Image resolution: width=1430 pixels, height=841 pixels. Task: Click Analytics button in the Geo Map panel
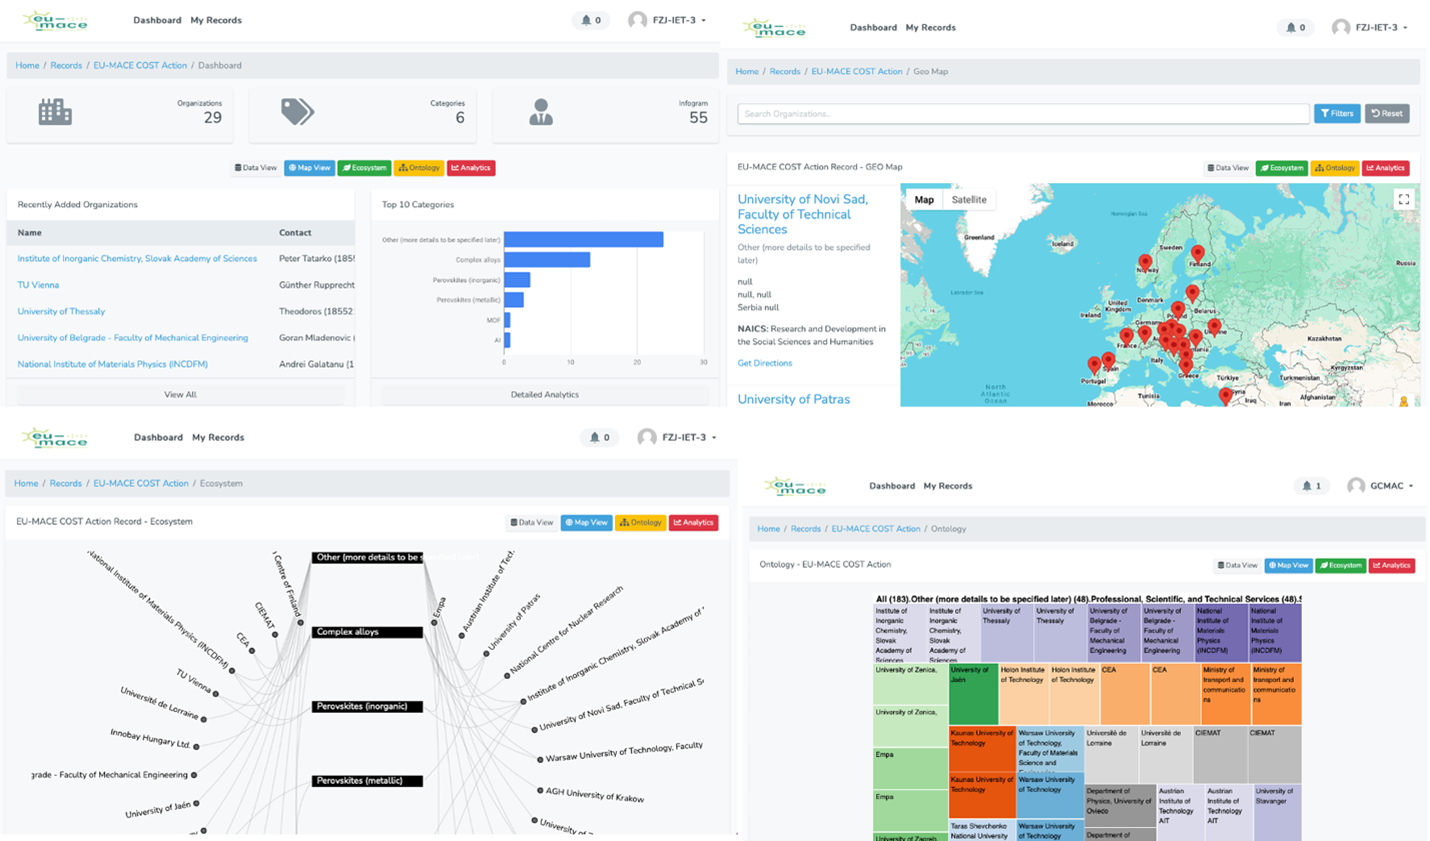pos(1385,168)
